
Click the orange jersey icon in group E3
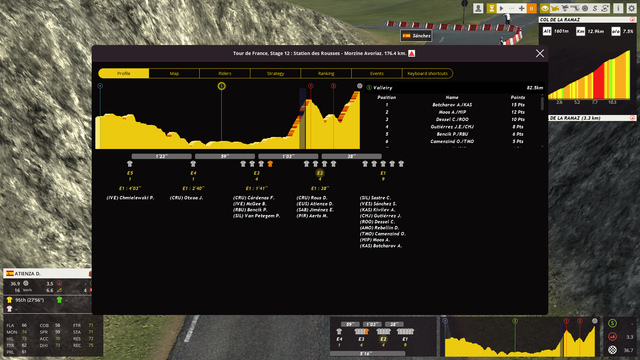[270, 164]
